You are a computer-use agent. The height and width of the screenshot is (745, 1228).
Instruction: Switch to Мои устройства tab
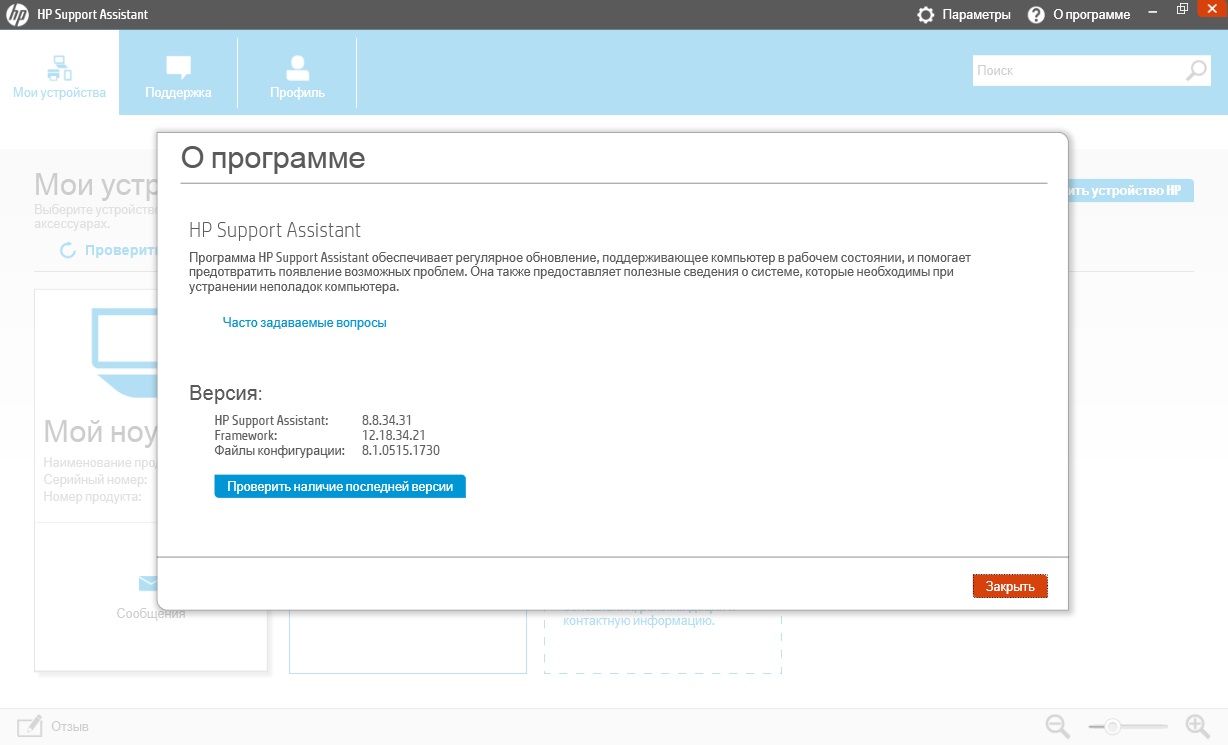click(59, 72)
